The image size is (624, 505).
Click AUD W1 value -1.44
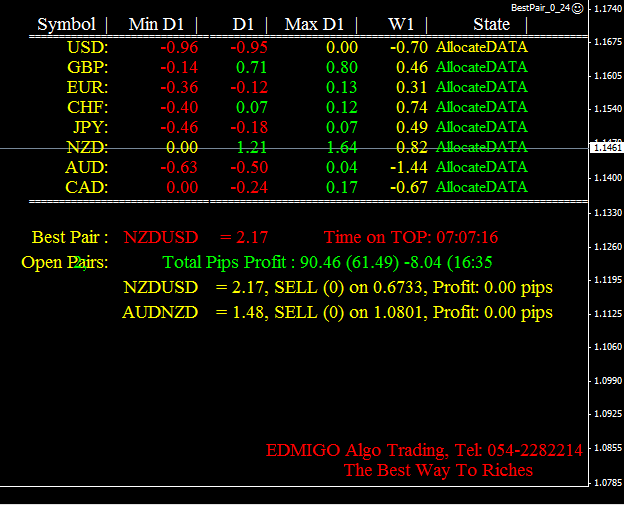pyautogui.click(x=409, y=167)
